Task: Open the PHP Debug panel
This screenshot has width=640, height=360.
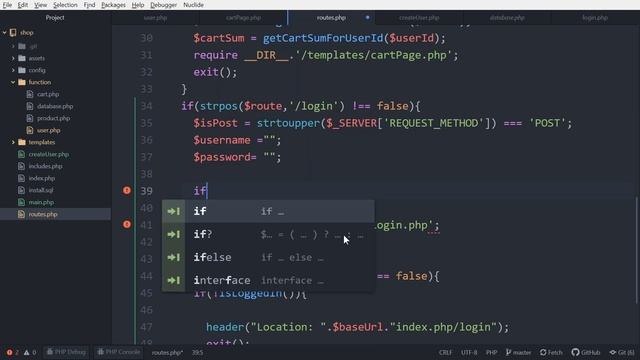Action: 66,352
